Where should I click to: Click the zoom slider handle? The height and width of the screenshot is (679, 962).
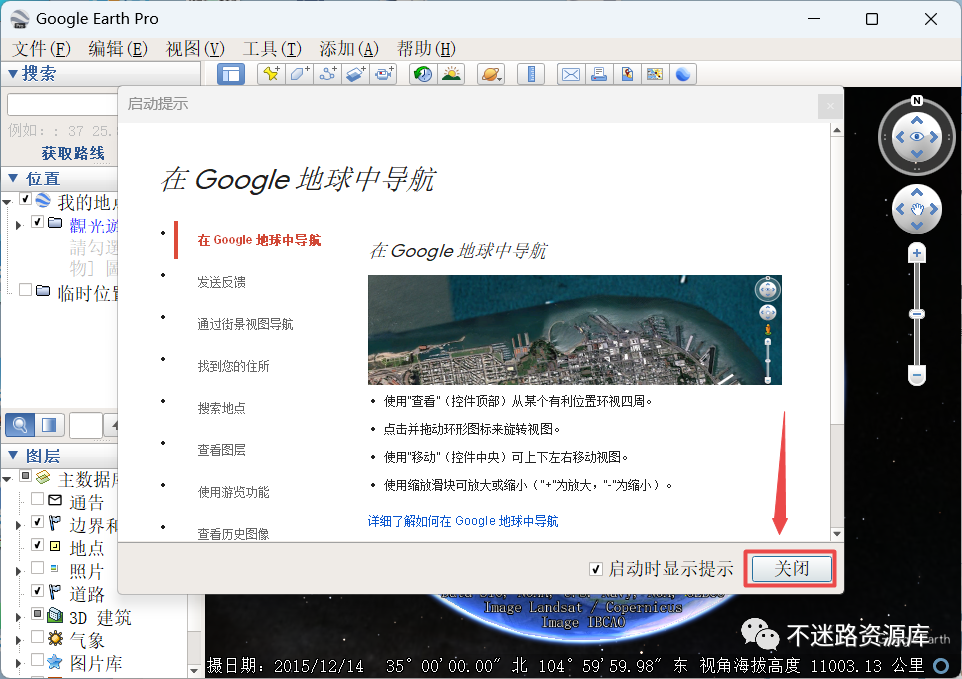[x=917, y=314]
